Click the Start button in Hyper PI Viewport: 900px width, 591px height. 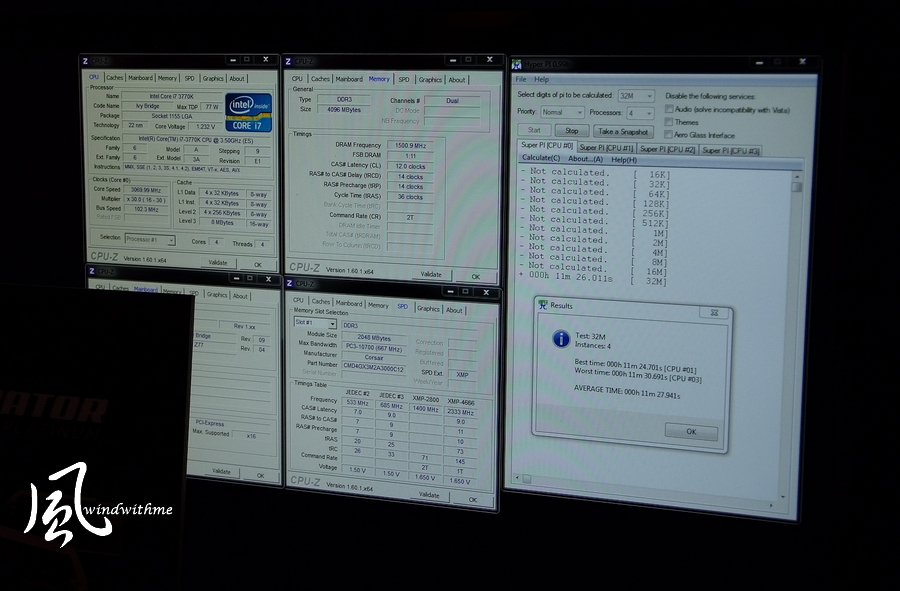534,130
